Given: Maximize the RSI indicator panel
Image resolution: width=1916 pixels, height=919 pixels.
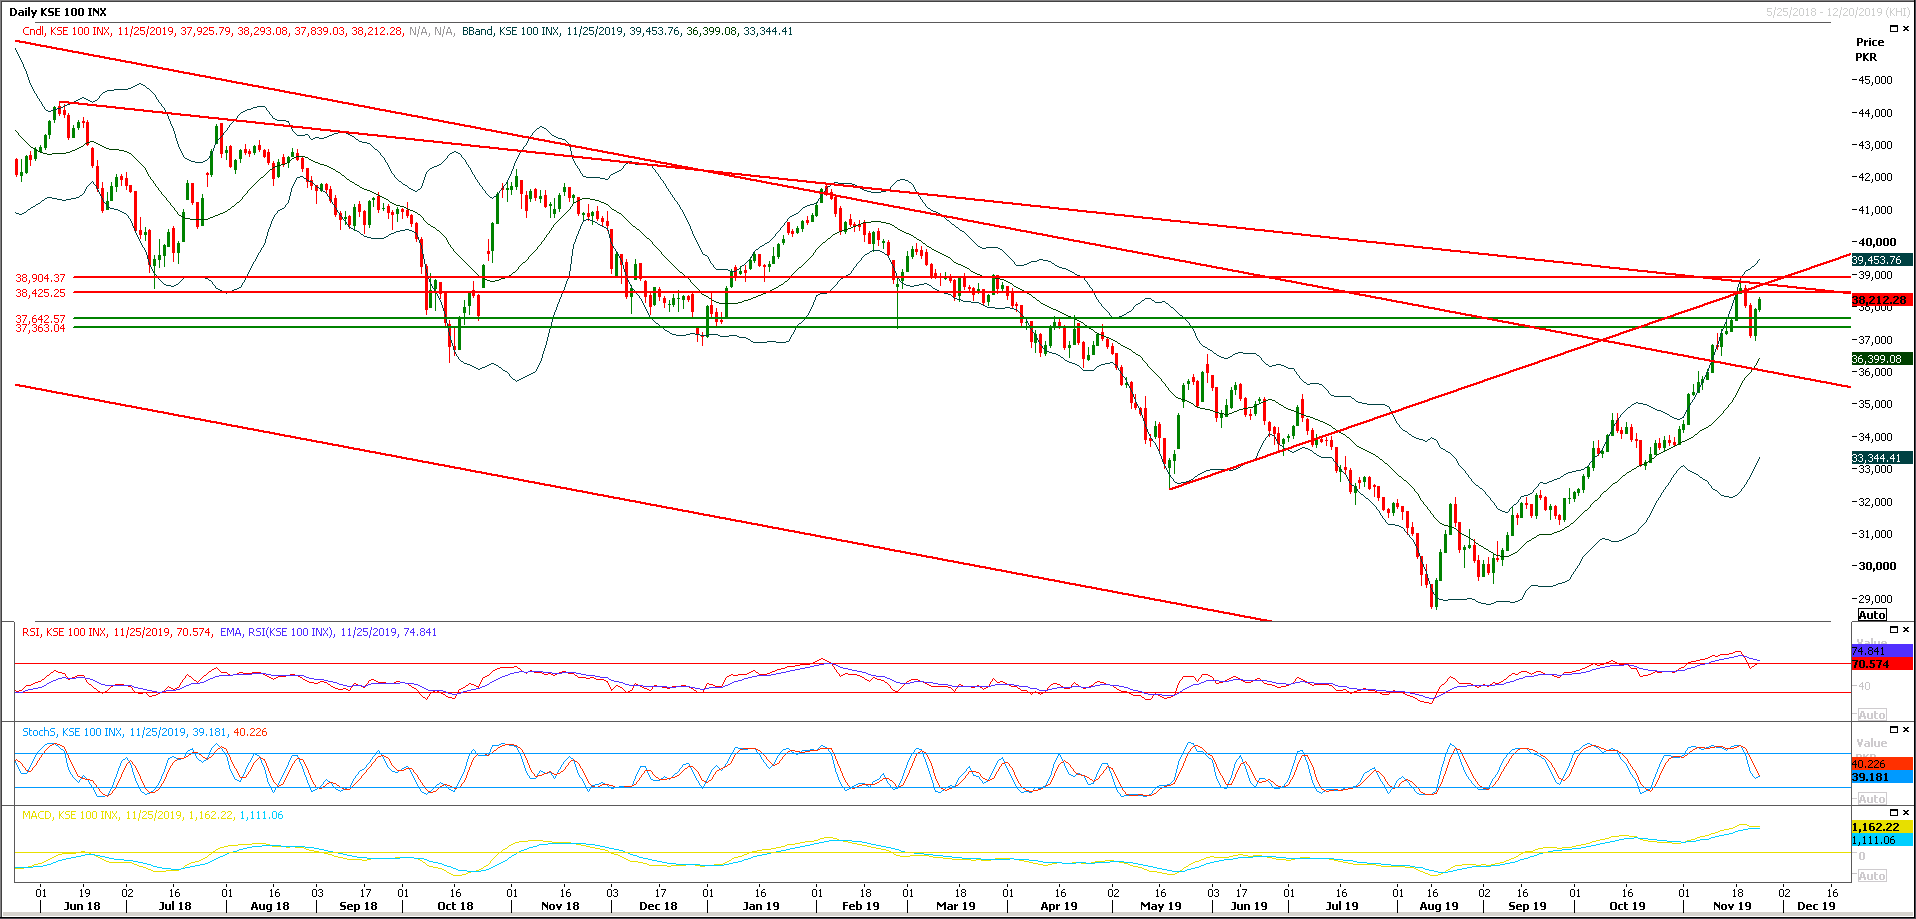Looking at the screenshot, I should 1893,630.
